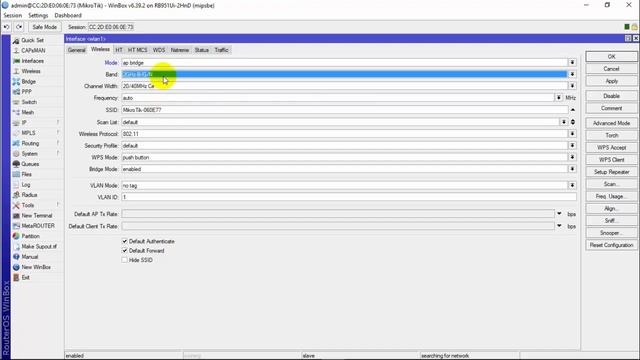Click the Apply button

pos(611,81)
